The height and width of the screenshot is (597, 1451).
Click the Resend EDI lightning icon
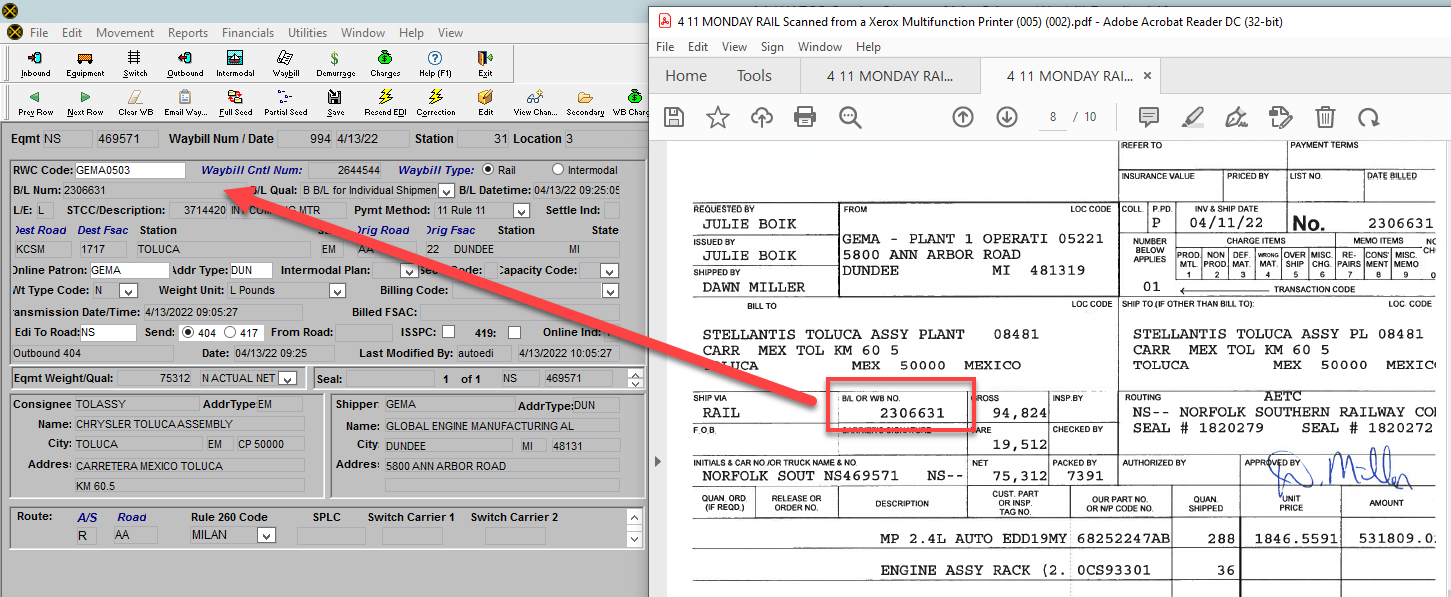pos(385,103)
